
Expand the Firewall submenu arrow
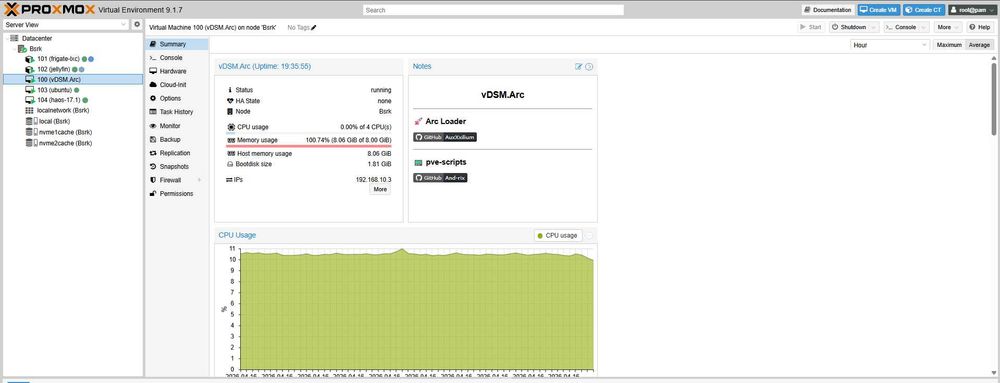tap(200, 180)
